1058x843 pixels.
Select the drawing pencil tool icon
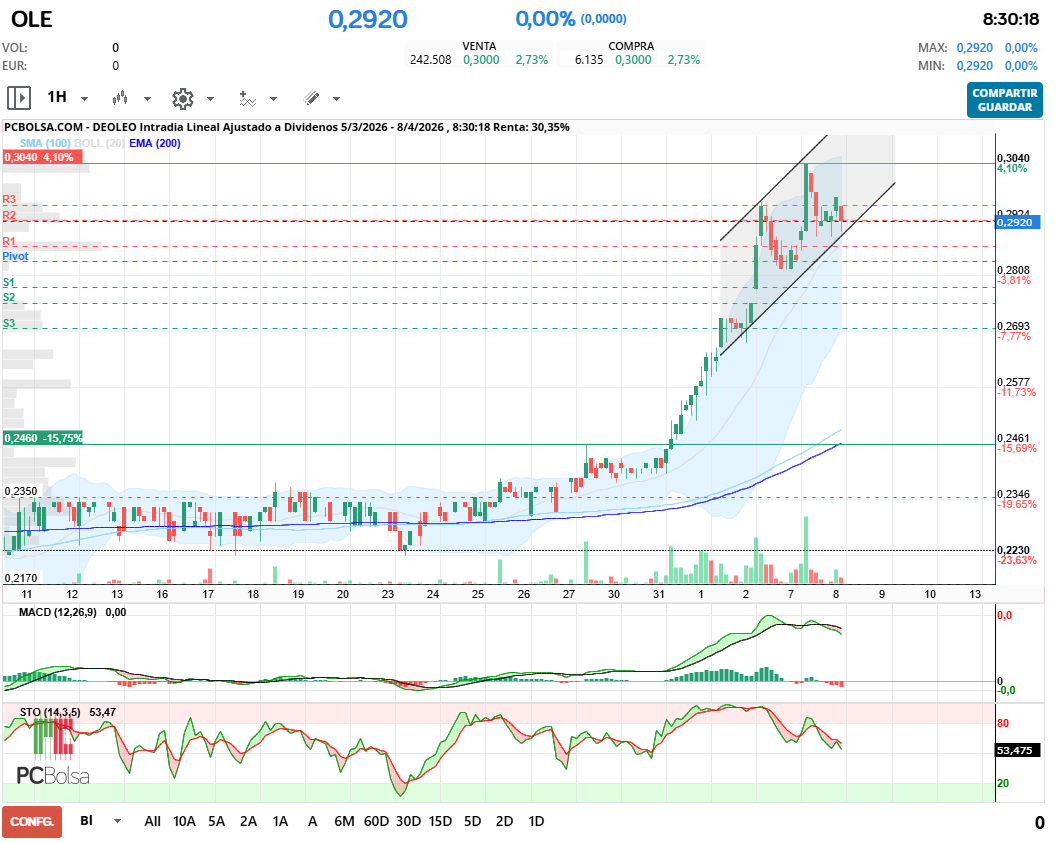tap(311, 98)
